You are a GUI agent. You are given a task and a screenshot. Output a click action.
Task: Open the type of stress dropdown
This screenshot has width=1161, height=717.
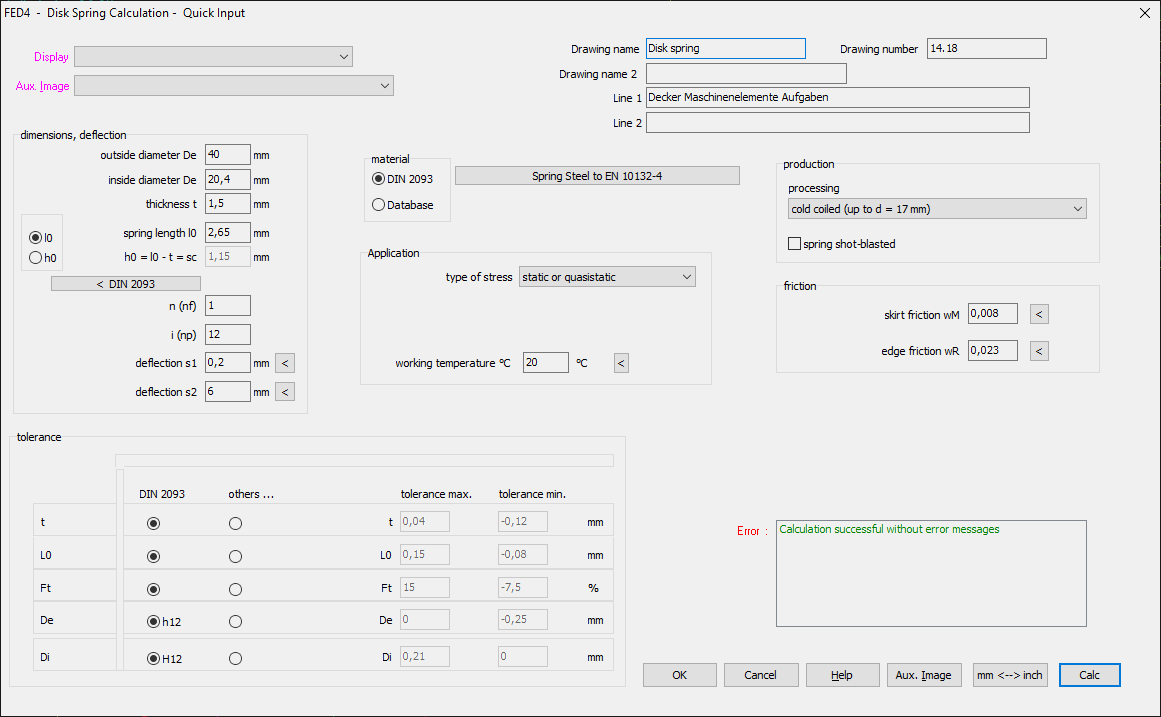(607, 277)
